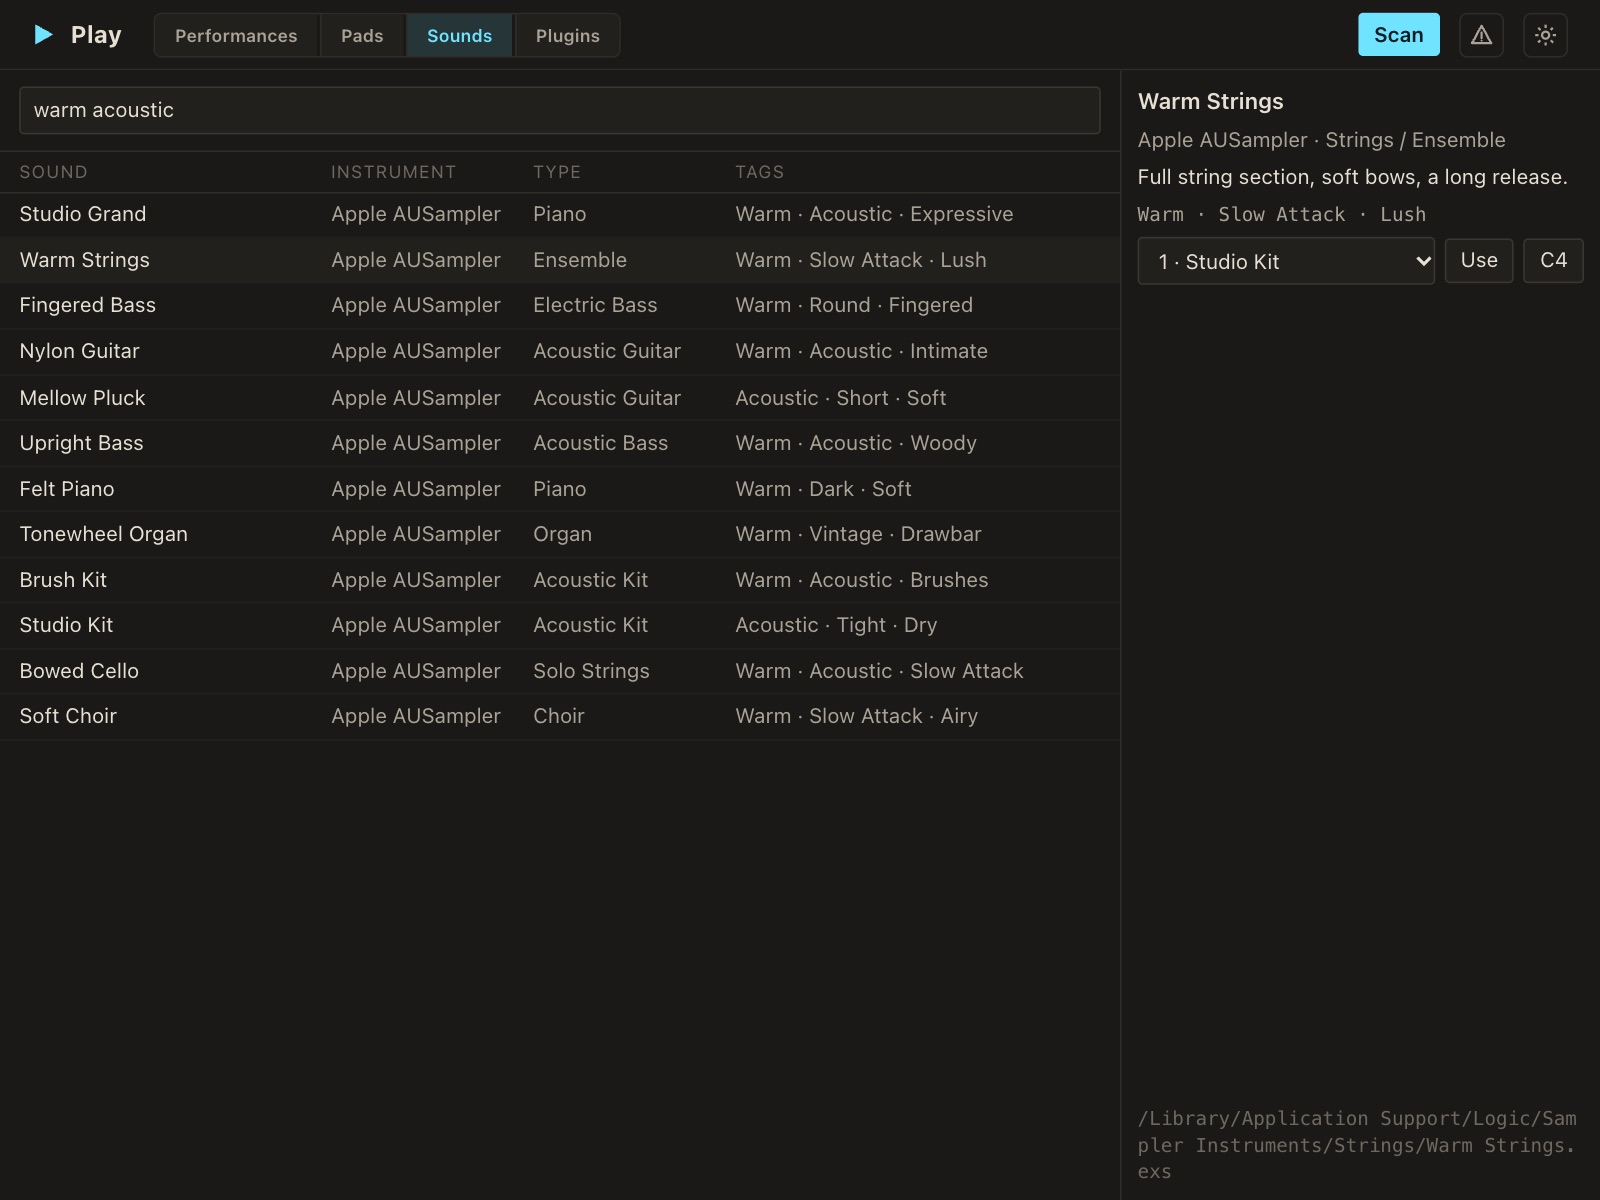Screen dimensions: 1600x1200
Task: Open the '1 · Studio Kit' dropdown
Action: tap(1286, 261)
